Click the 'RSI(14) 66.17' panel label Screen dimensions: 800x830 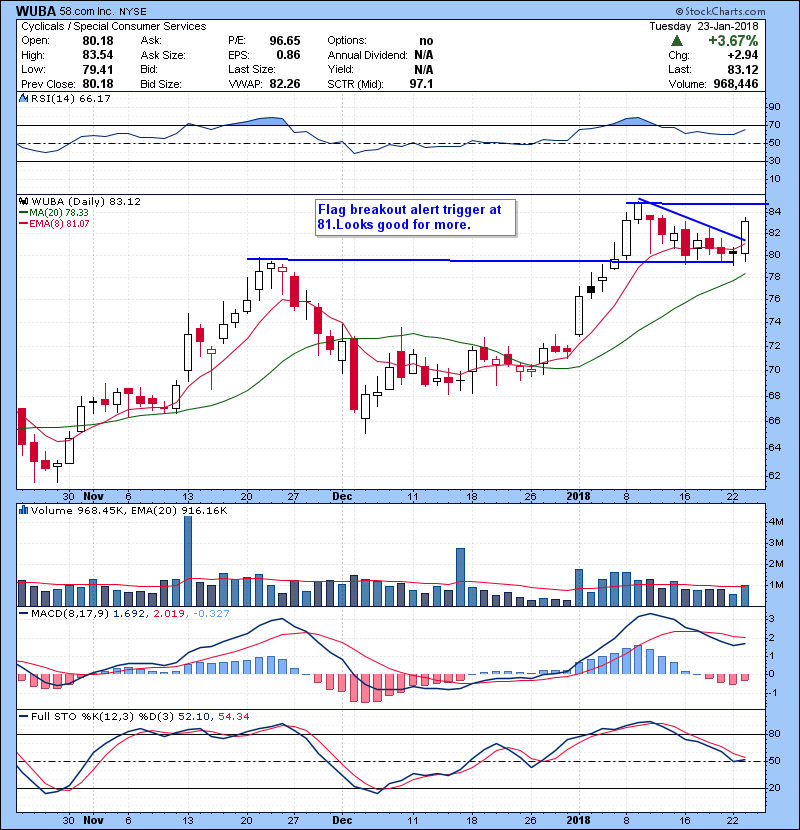[71, 98]
